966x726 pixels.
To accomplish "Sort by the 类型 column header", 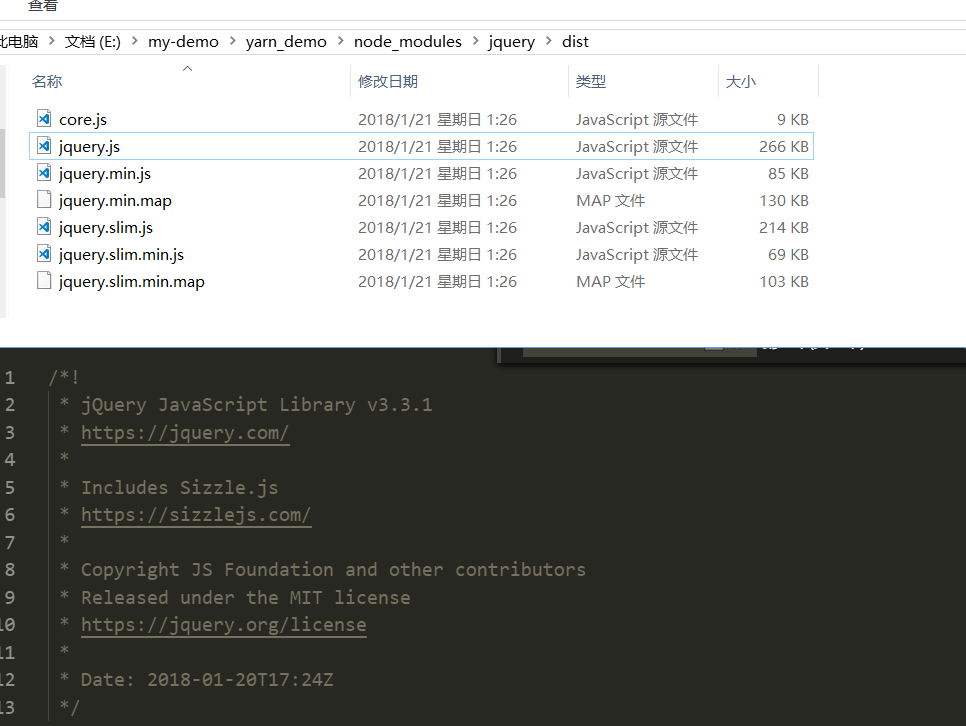I will pyautogui.click(x=591, y=82).
